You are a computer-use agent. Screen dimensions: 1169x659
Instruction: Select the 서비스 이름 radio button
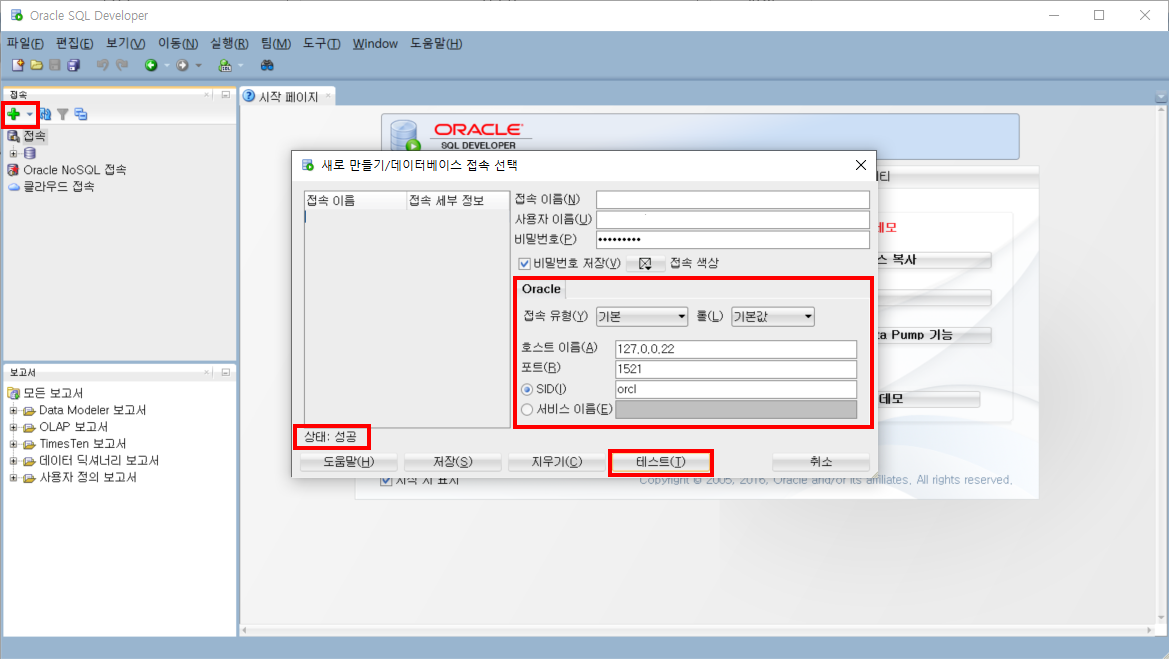tap(527, 409)
